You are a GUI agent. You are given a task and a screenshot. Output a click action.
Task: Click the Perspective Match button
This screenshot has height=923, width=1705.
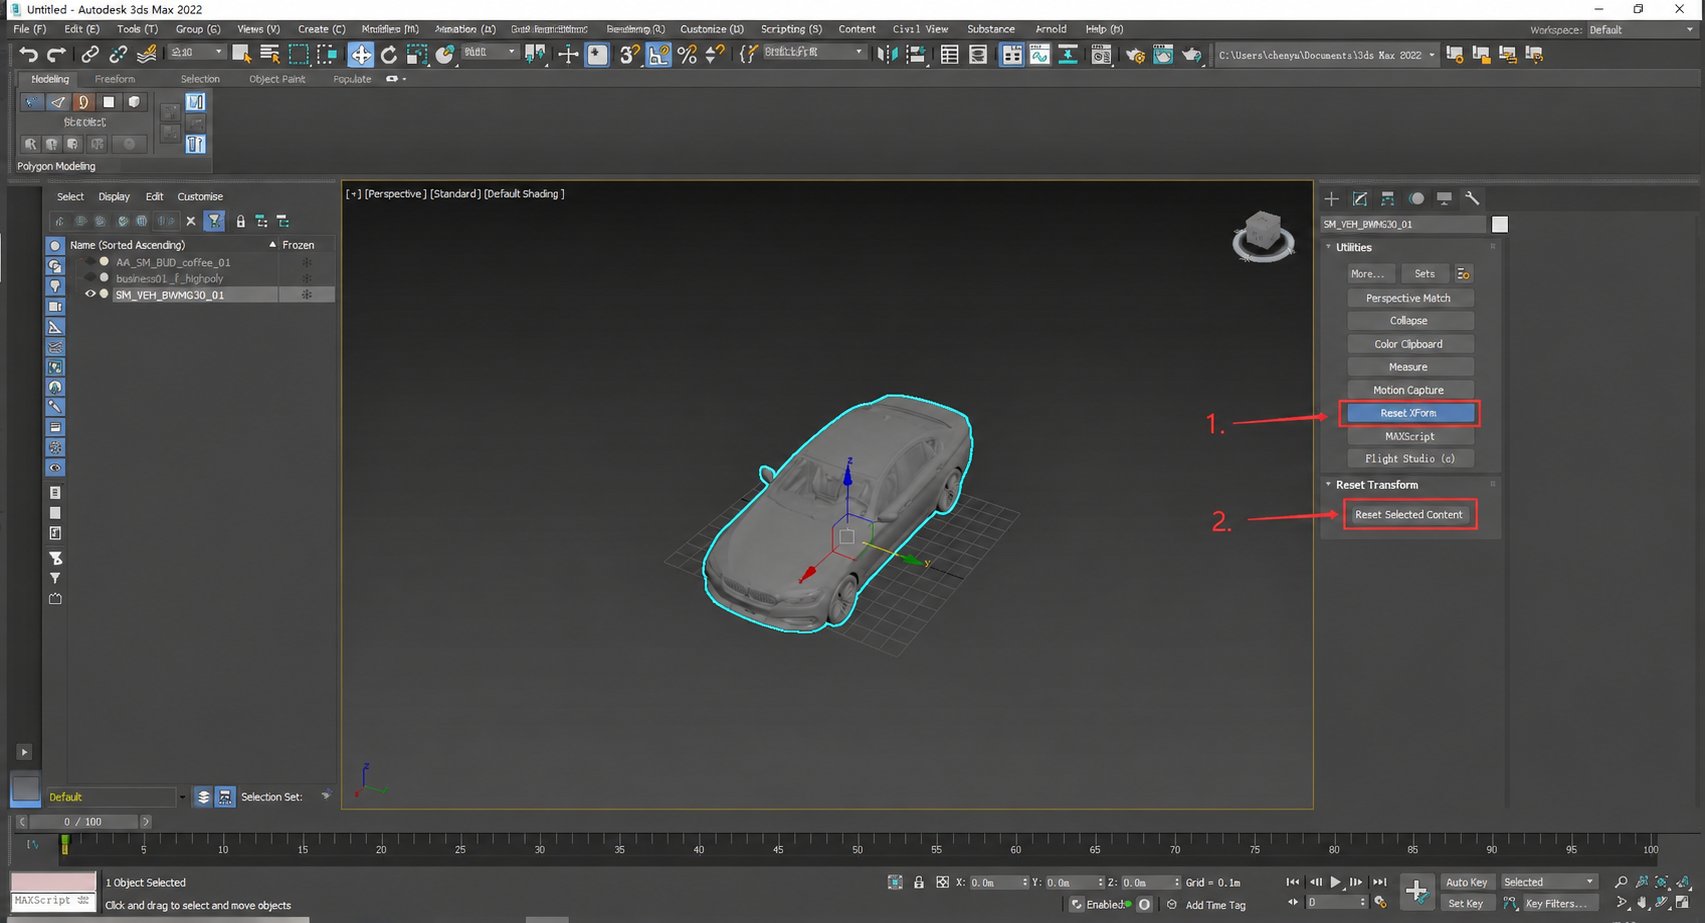click(1410, 298)
